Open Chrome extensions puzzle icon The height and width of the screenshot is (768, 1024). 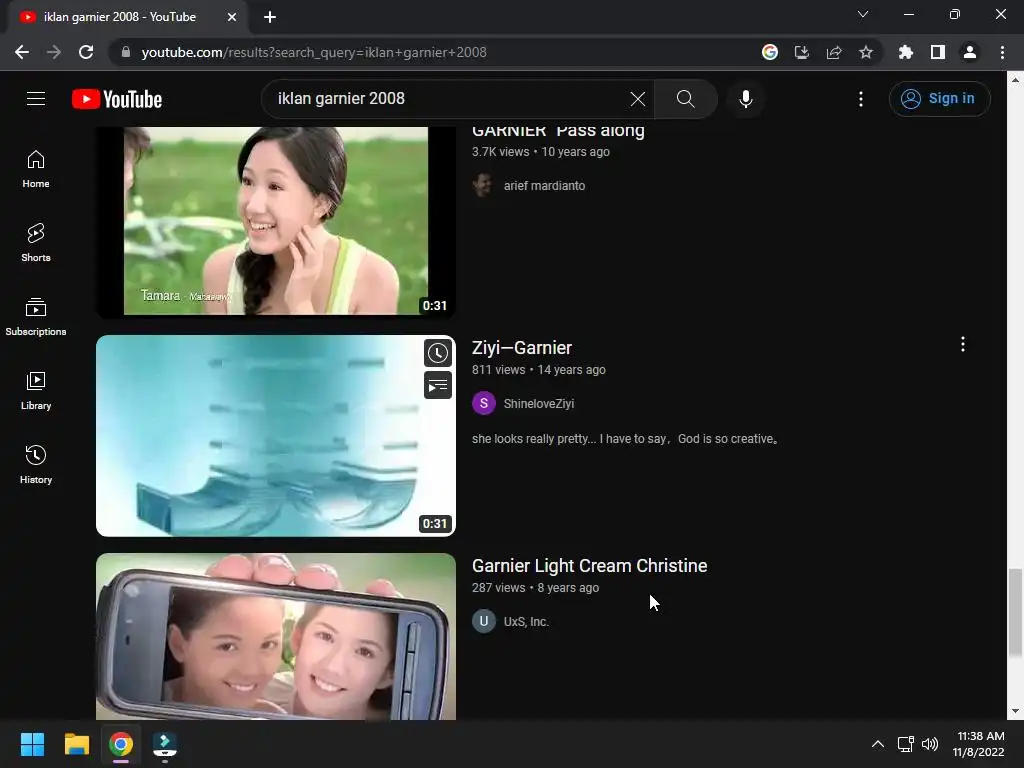(906, 52)
